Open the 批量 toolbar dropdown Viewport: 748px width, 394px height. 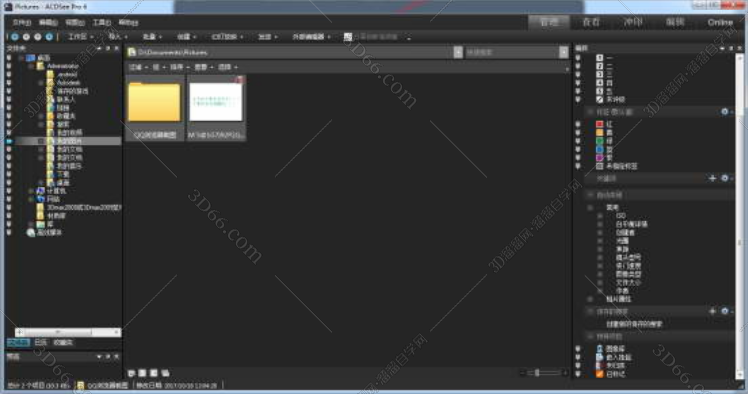(x=152, y=37)
